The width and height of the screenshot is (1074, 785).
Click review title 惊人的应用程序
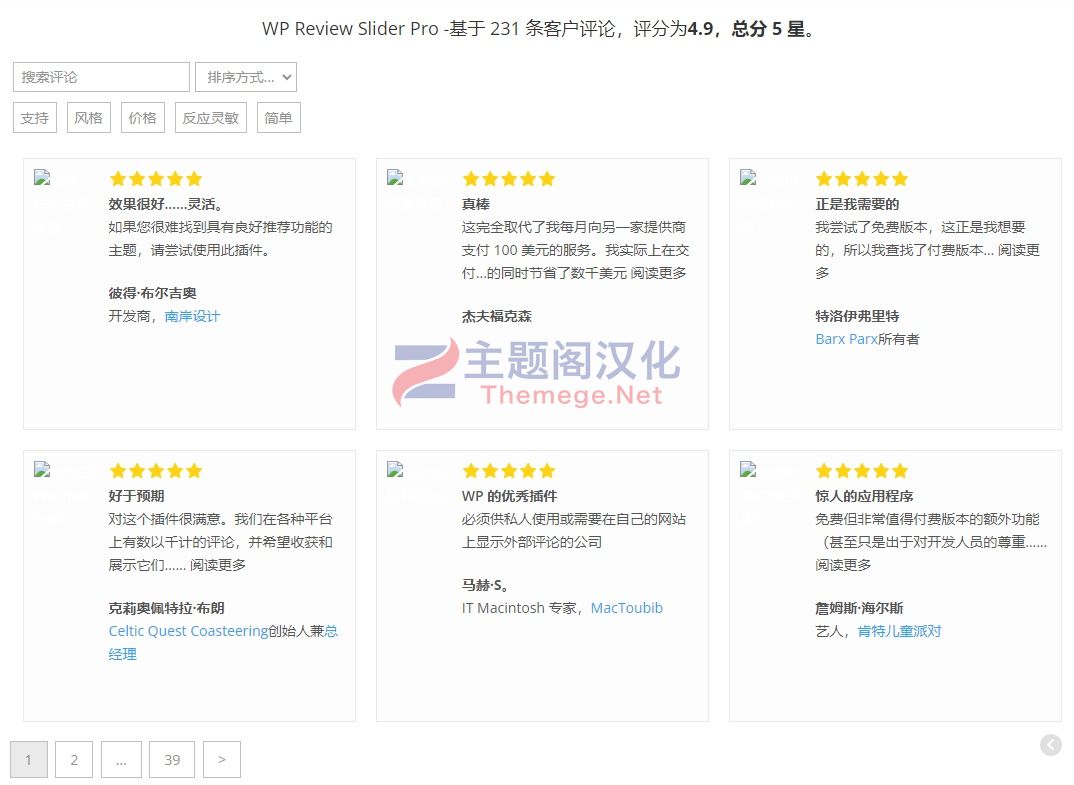click(x=864, y=495)
